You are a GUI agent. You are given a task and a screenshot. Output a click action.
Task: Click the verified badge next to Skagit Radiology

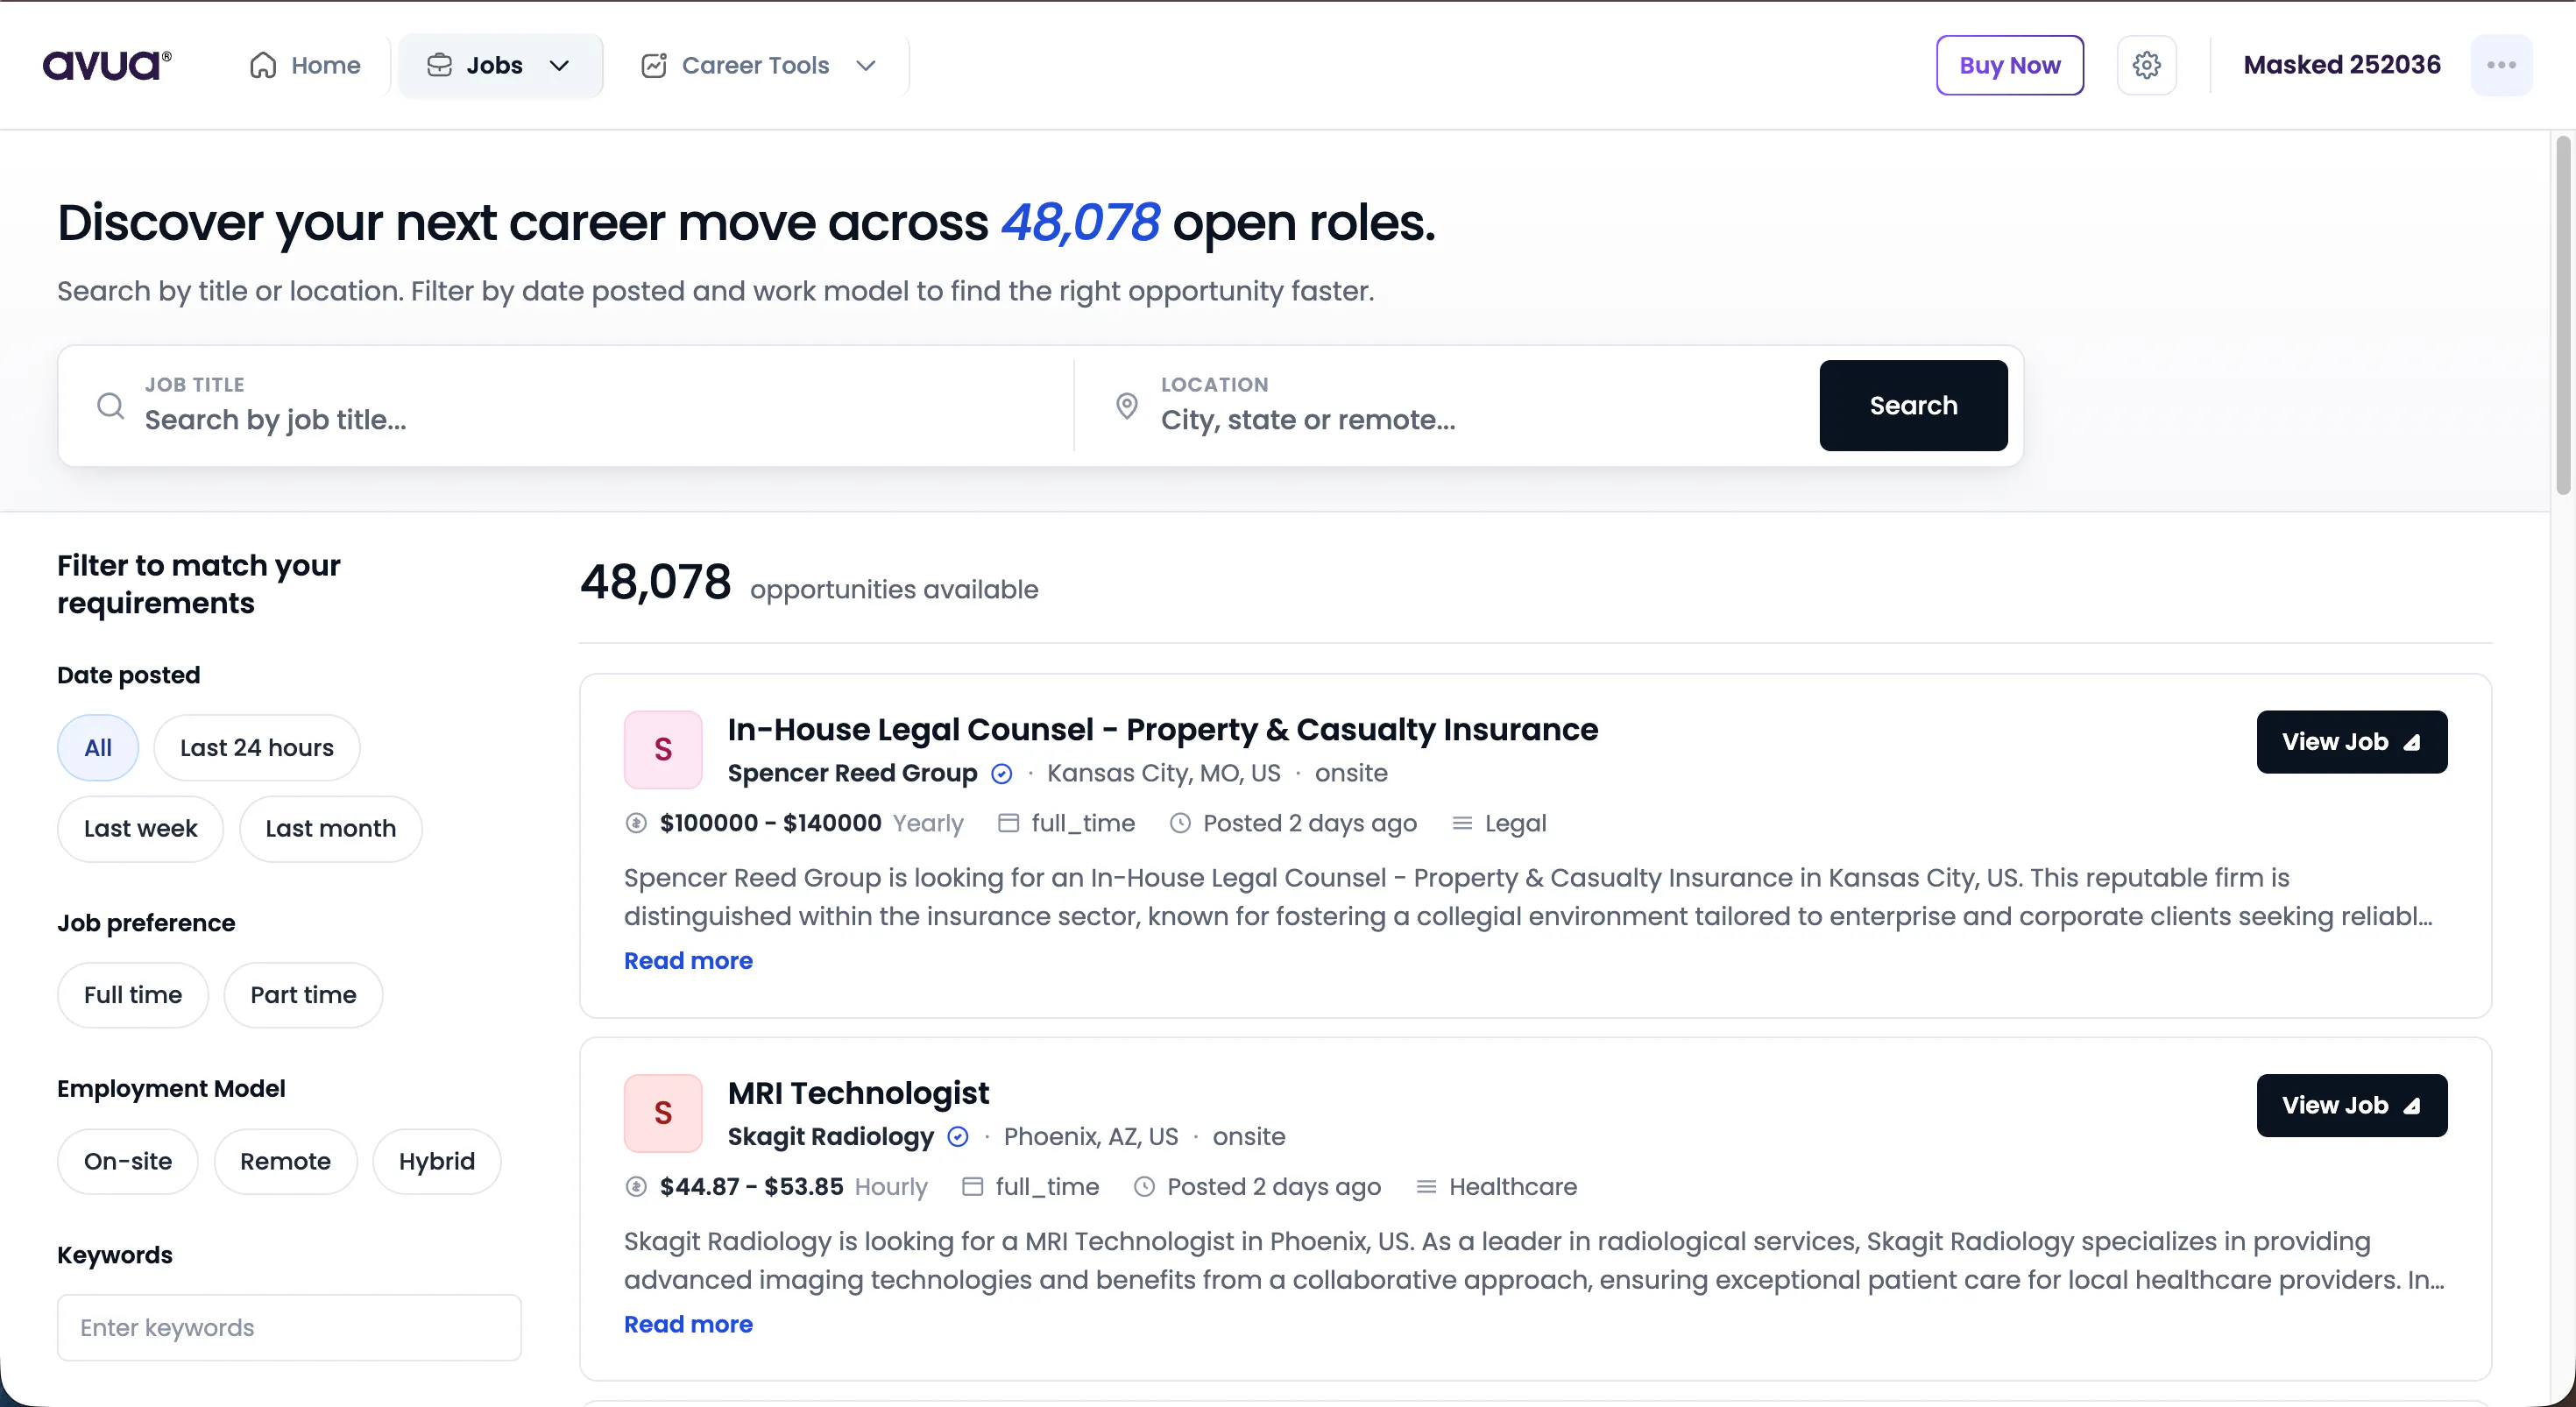click(x=957, y=1136)
